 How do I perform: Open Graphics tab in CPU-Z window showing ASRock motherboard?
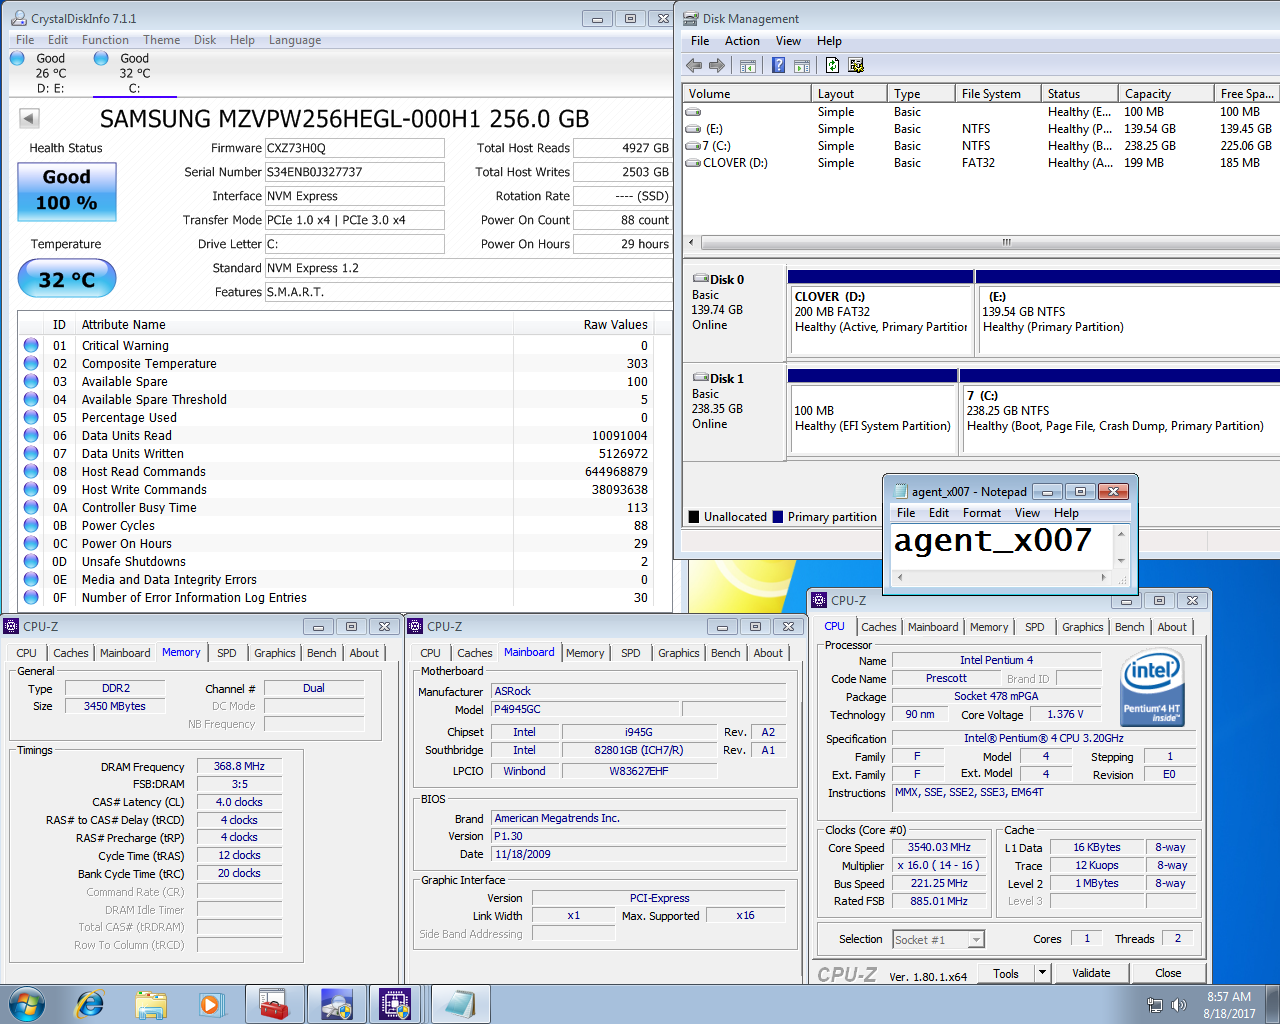tap(679, 653)
